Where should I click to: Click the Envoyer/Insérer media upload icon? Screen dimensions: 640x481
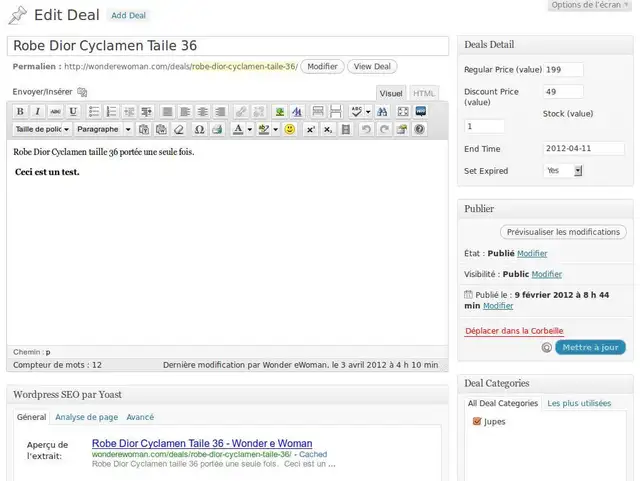click(x=82, y=92)
